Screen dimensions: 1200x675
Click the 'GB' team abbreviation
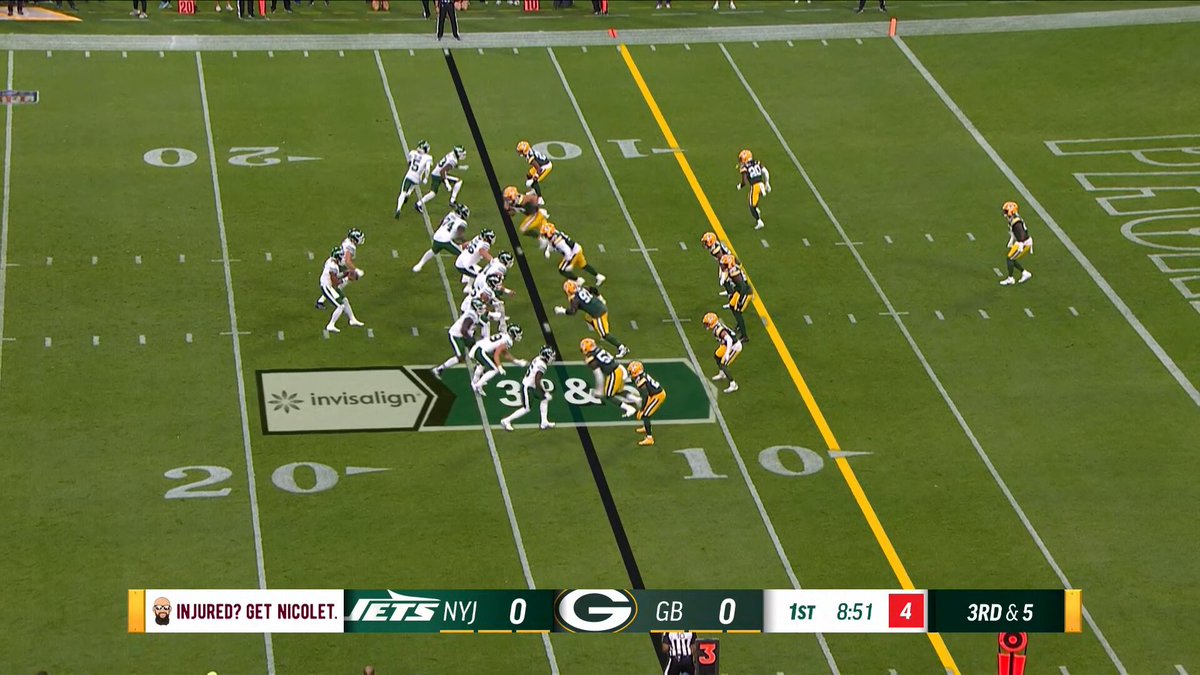click(670, 611)
